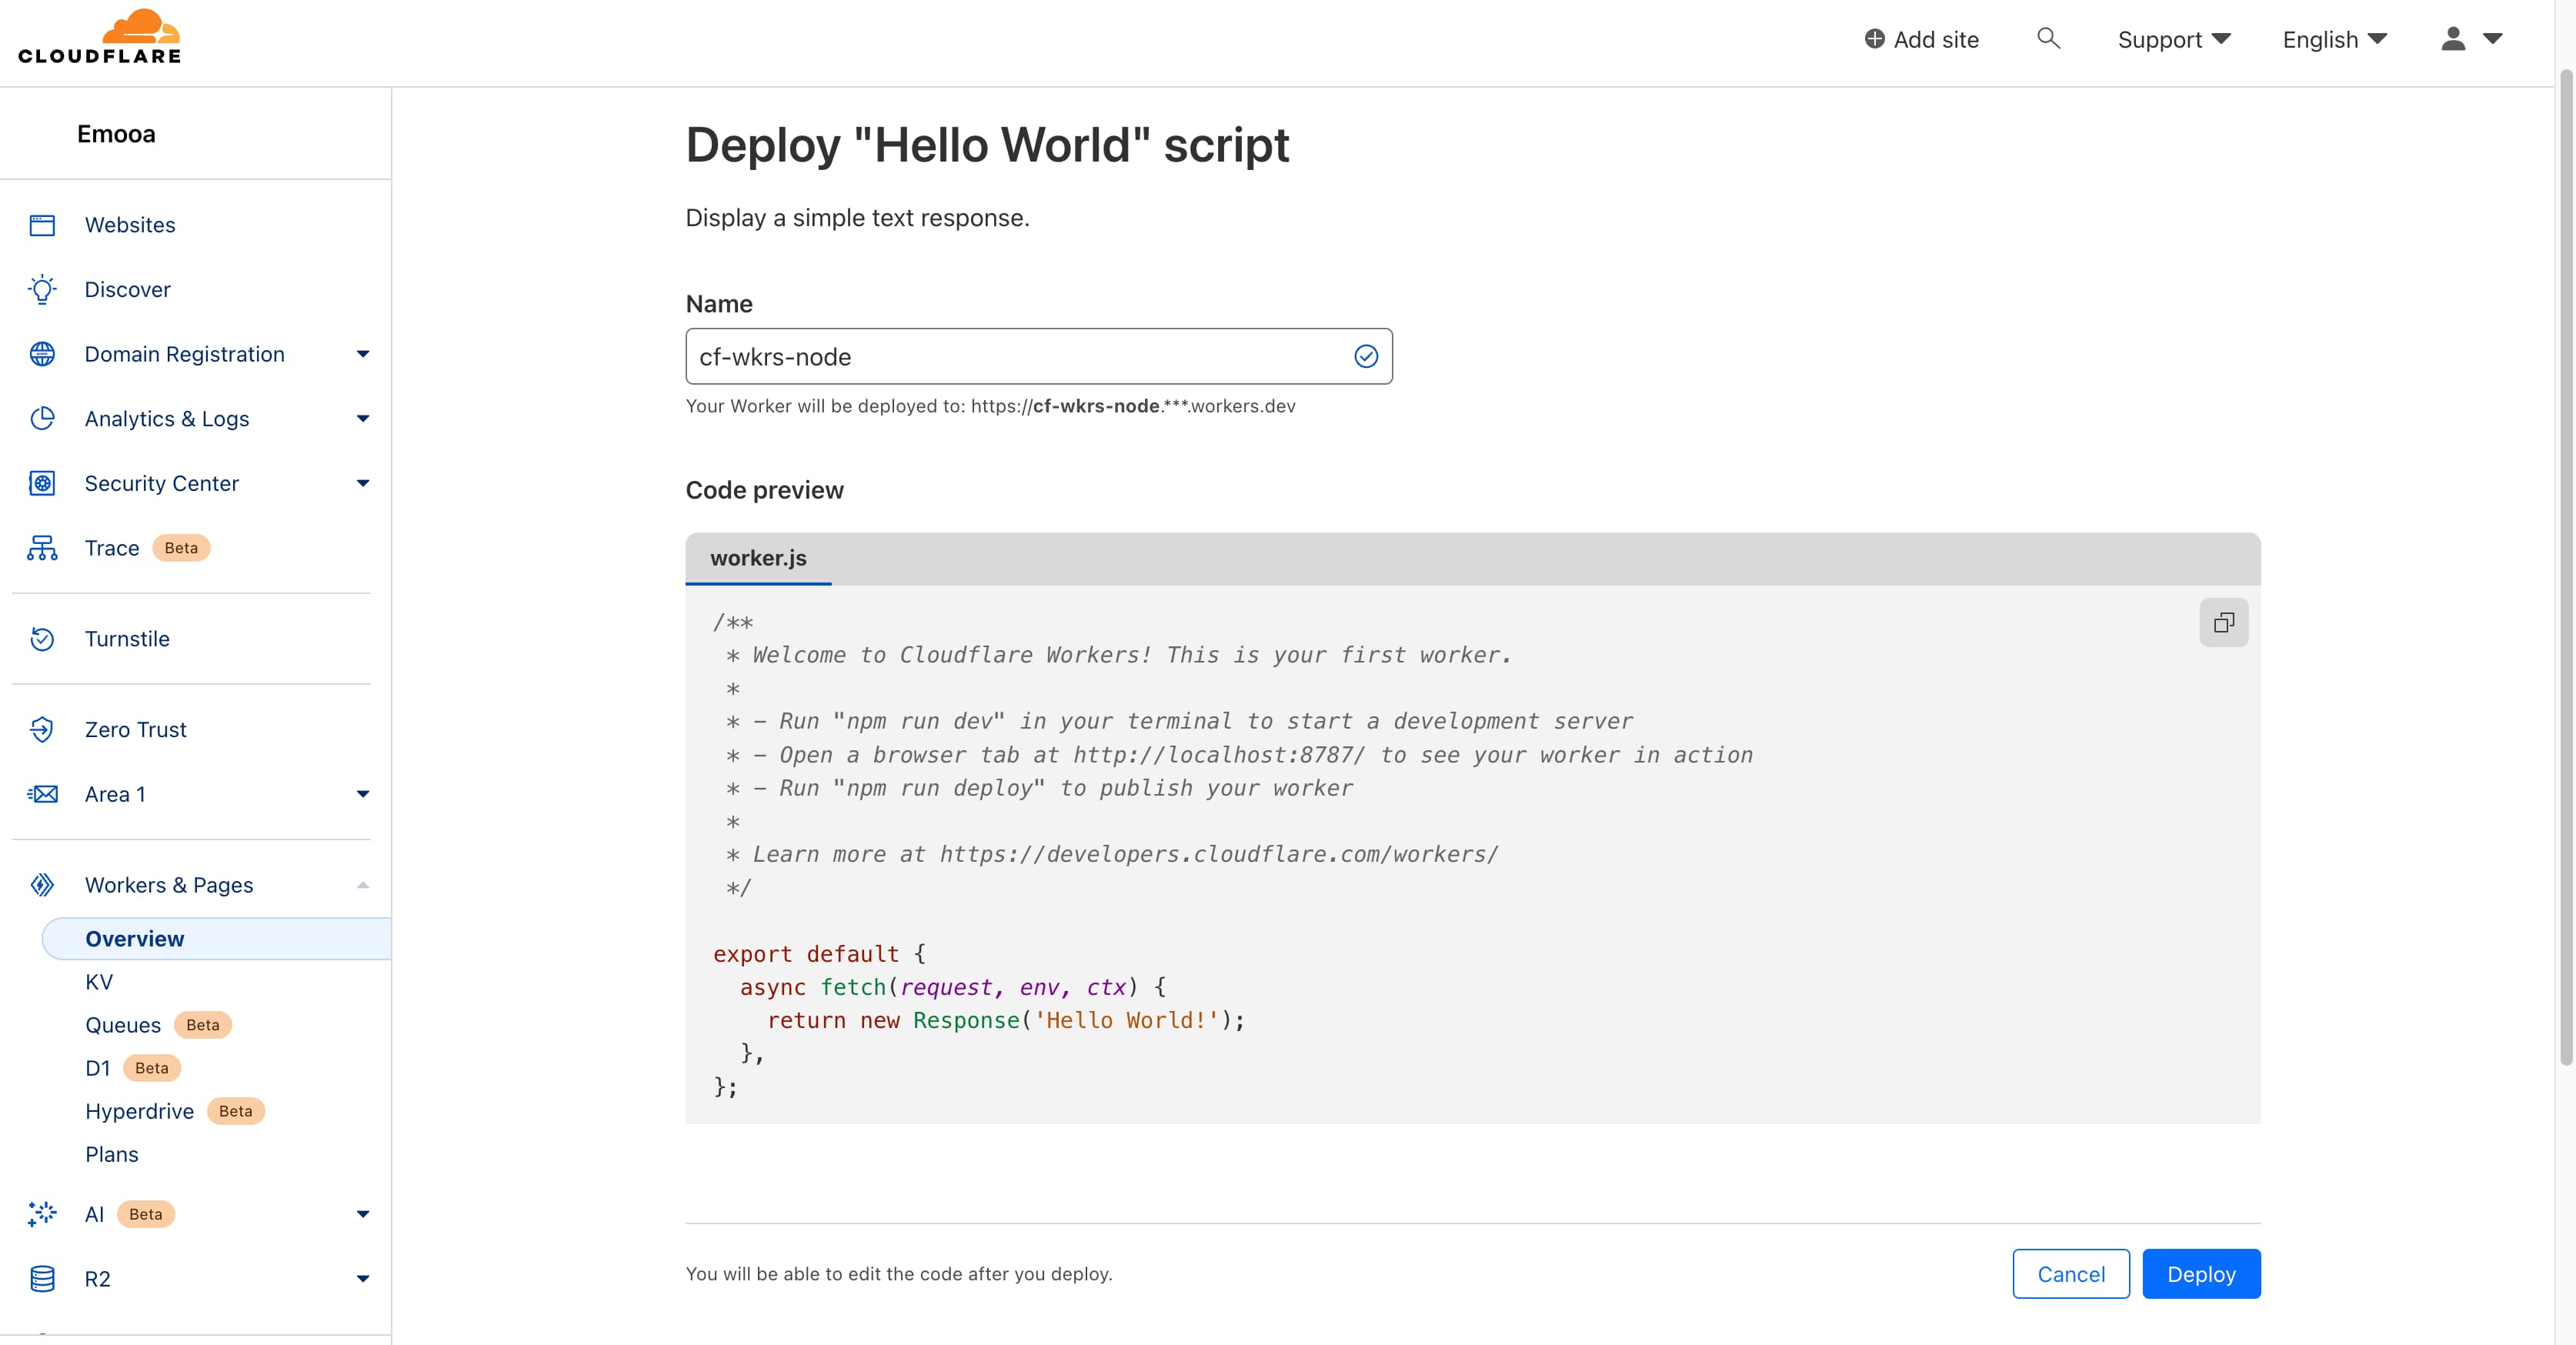Open the Websites page
The height and width of the screenshot is (1345, 2576).
click(x=130, y=225)
